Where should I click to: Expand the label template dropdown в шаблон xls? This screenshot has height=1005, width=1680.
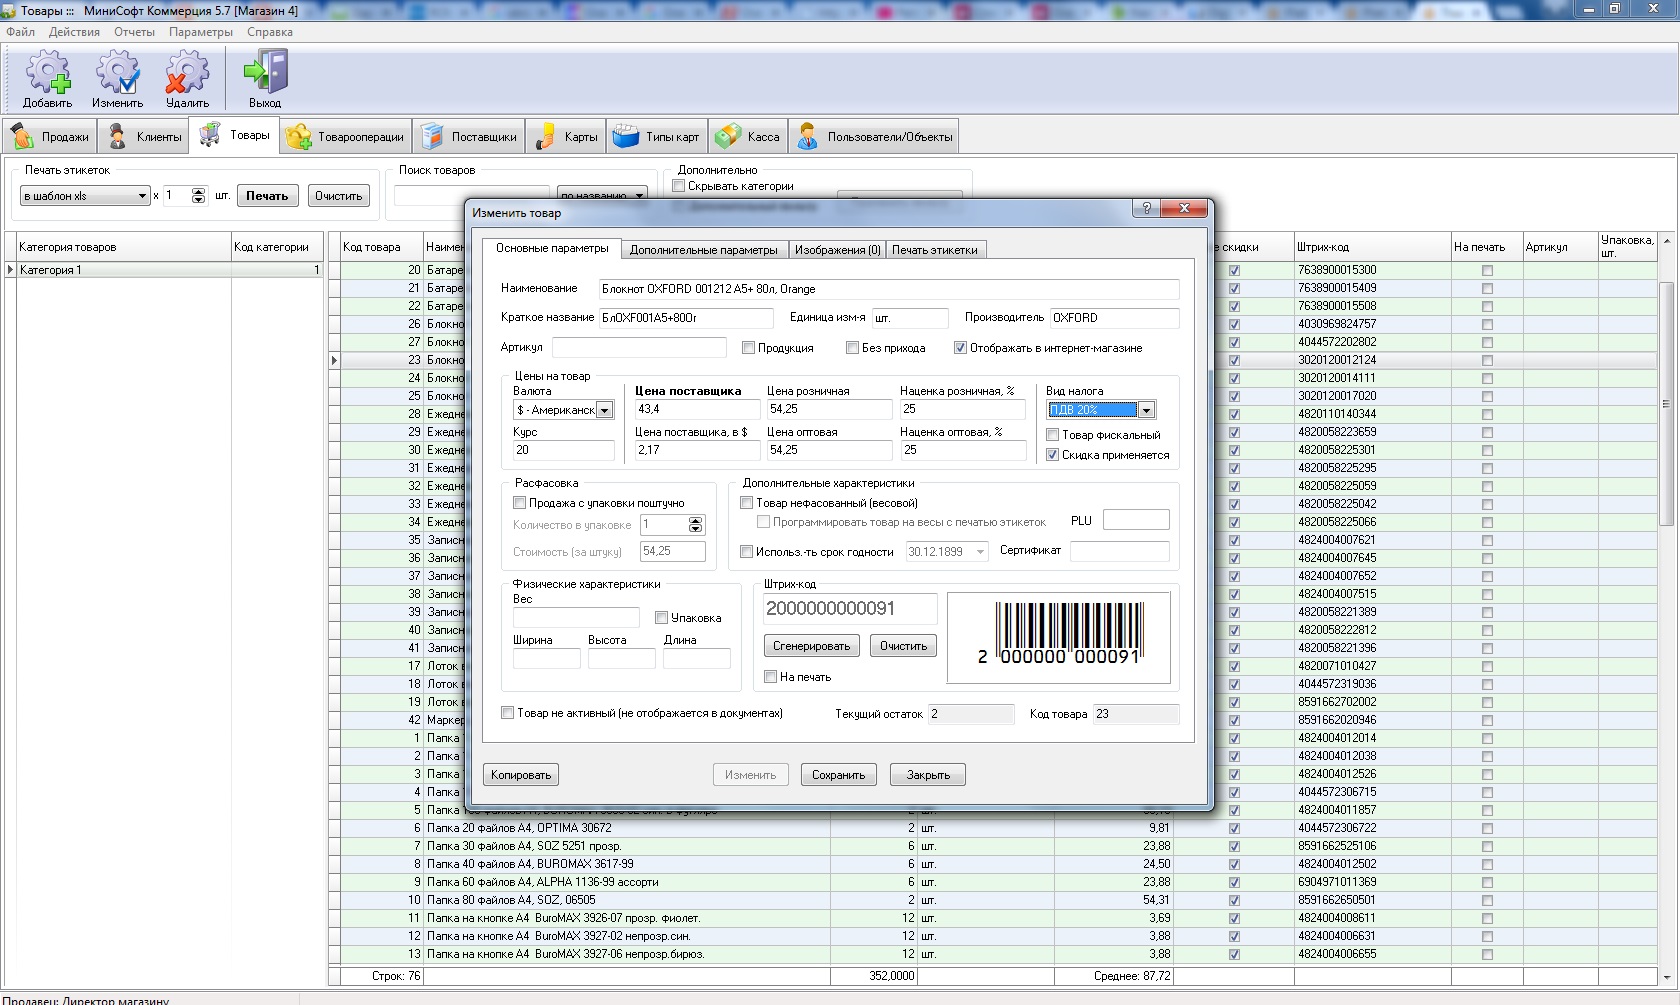click(142, 196)
